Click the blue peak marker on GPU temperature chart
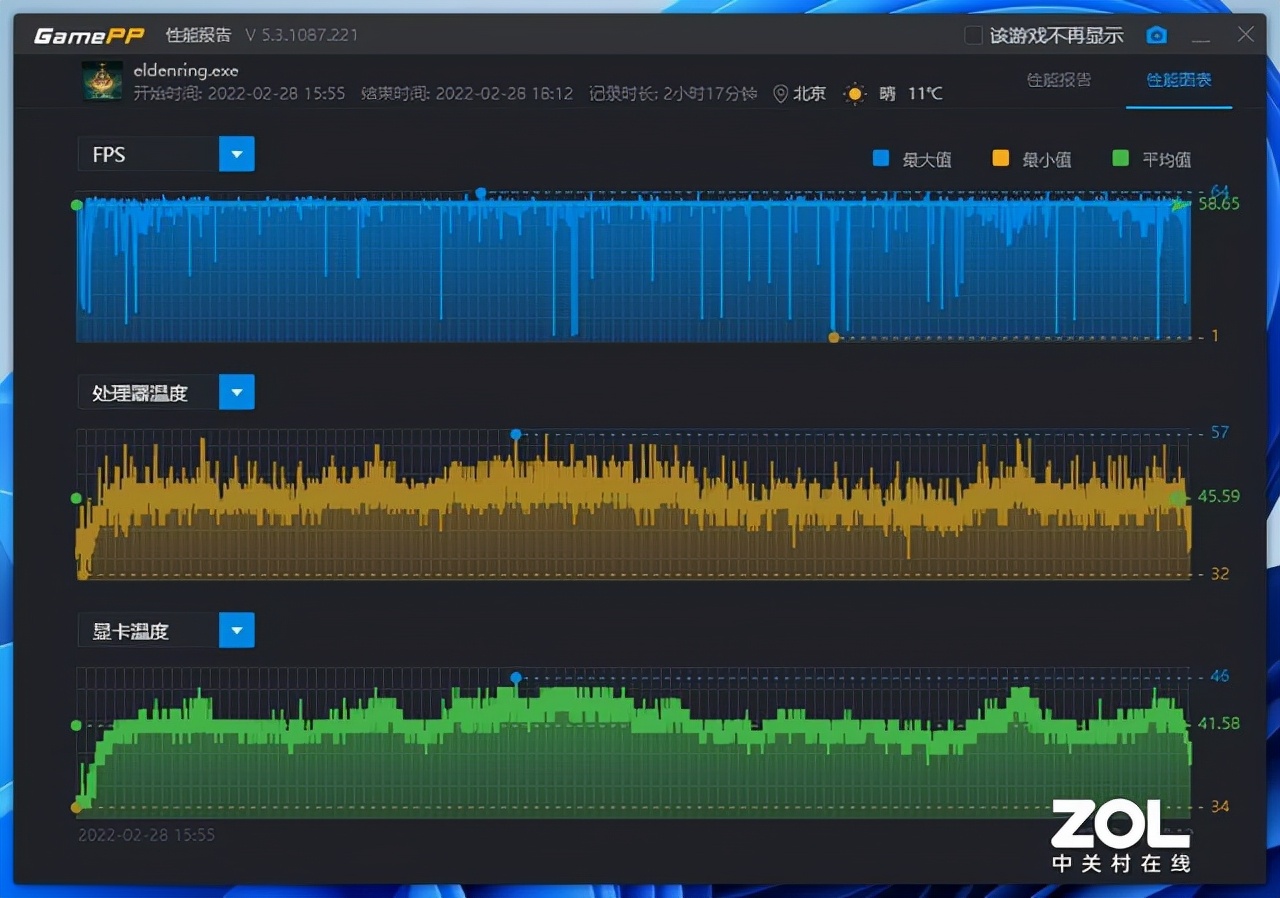The height and width of the screenshot is (898, 1280). pyautogui.click(x=516, y=678)
